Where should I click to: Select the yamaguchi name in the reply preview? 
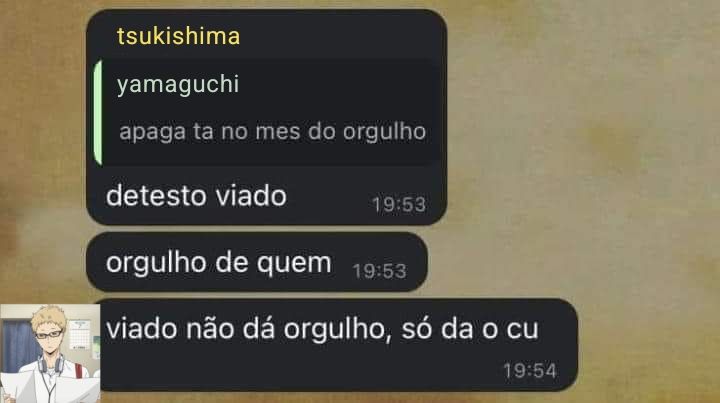point(178,85)
